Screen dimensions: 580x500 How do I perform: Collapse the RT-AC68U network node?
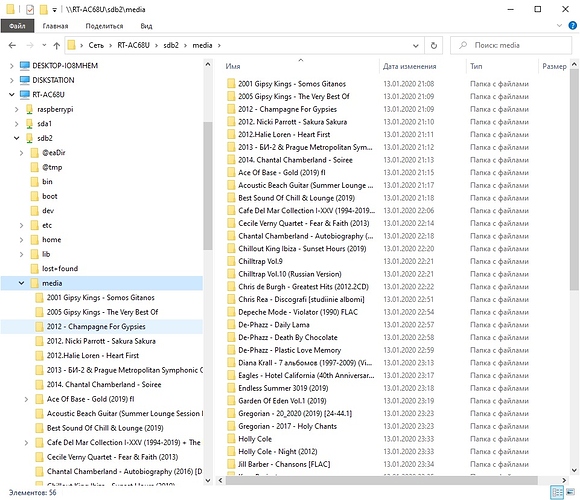12,95
